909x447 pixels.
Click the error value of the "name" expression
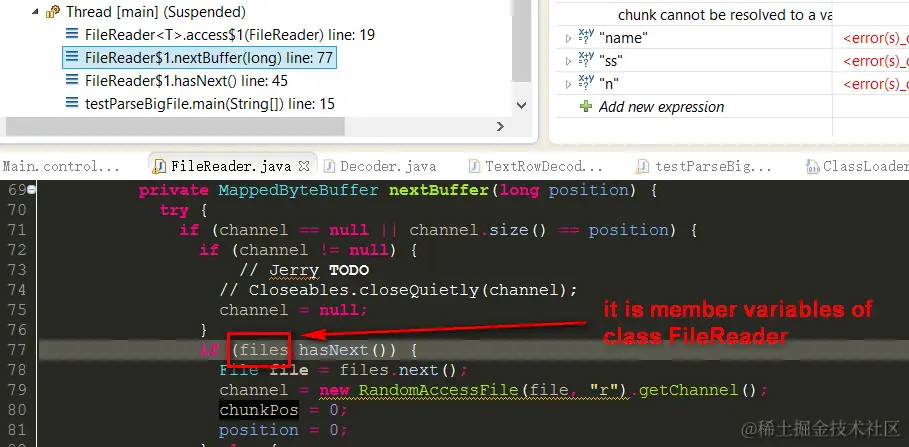point(875,38)
